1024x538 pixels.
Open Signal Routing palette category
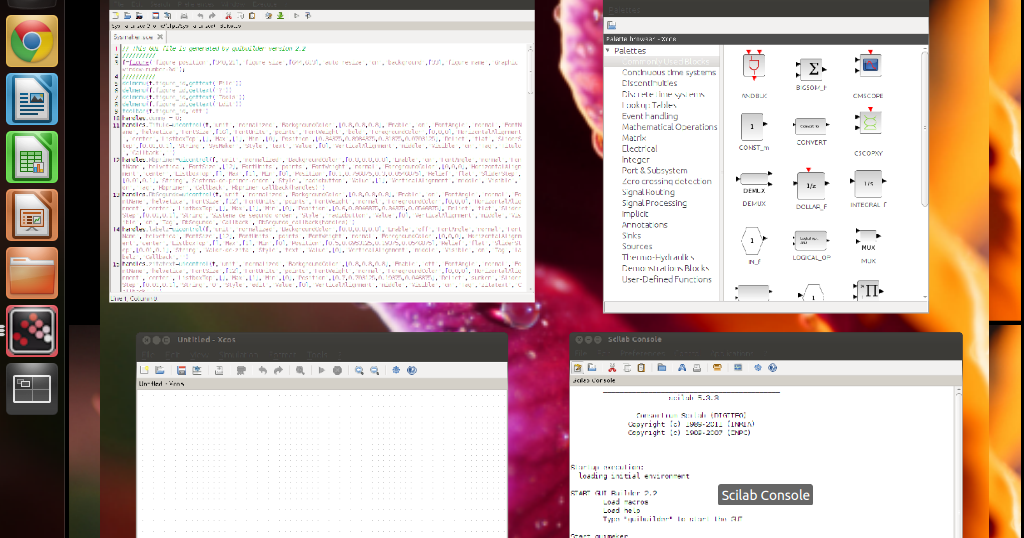coord(648,192)
